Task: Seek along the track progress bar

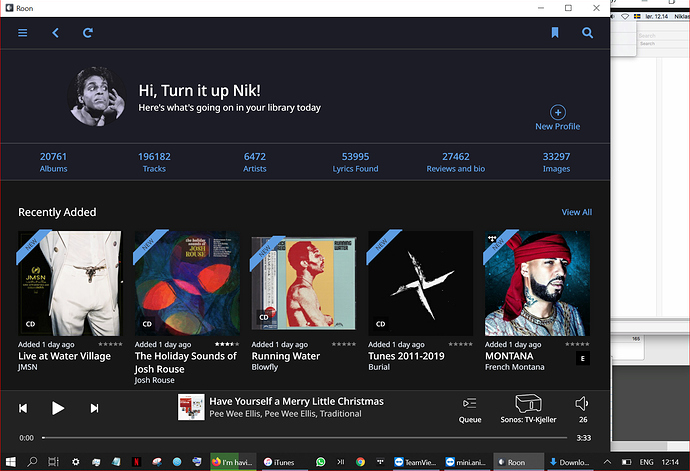Action: 305,438
